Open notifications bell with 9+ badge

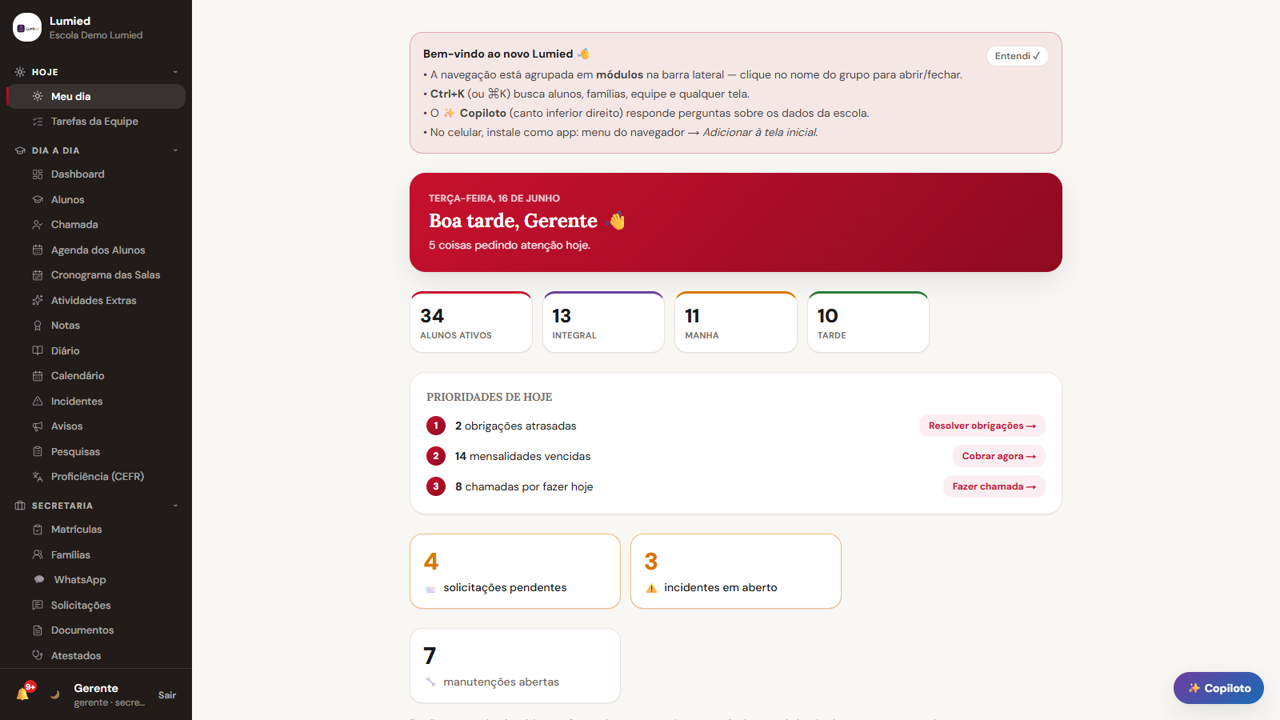(x=24, y=693)
